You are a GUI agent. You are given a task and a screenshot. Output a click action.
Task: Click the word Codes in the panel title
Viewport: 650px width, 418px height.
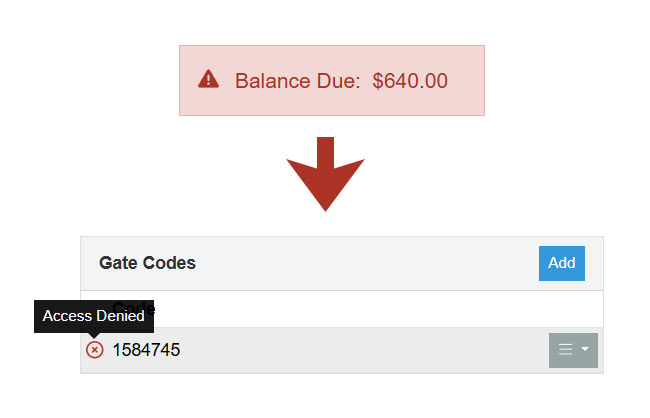pos(169,263)
